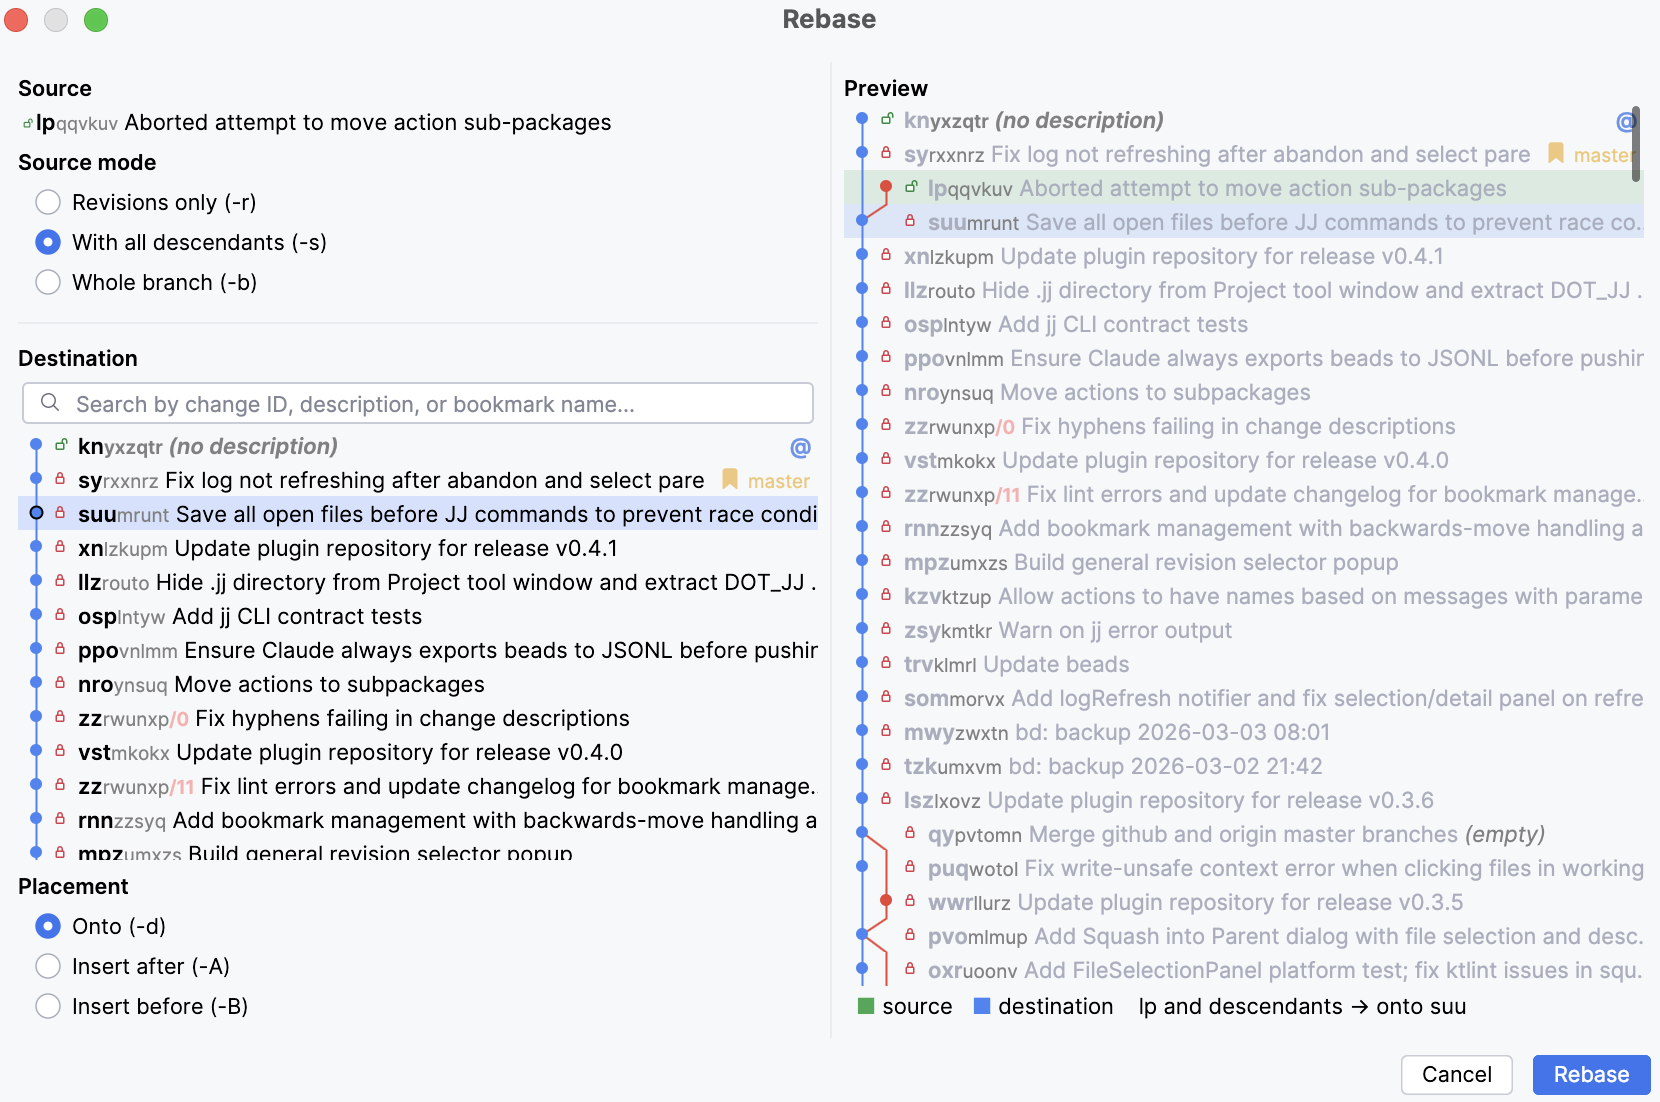Screen dimensions: 1660x1102
Task: Click preview row kzvktzup Allow actions to have names
Action: 1244,596
